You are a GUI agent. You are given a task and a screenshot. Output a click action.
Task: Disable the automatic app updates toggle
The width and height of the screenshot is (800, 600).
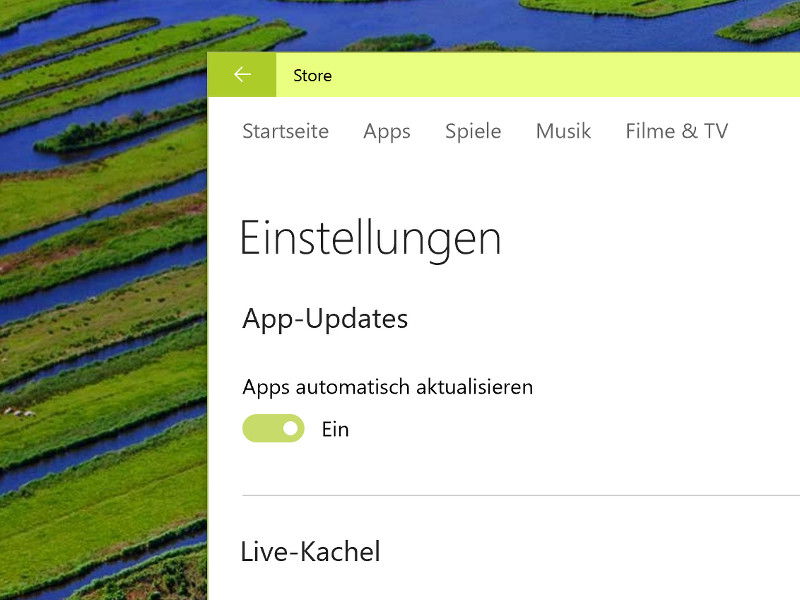tap(273, 428)
